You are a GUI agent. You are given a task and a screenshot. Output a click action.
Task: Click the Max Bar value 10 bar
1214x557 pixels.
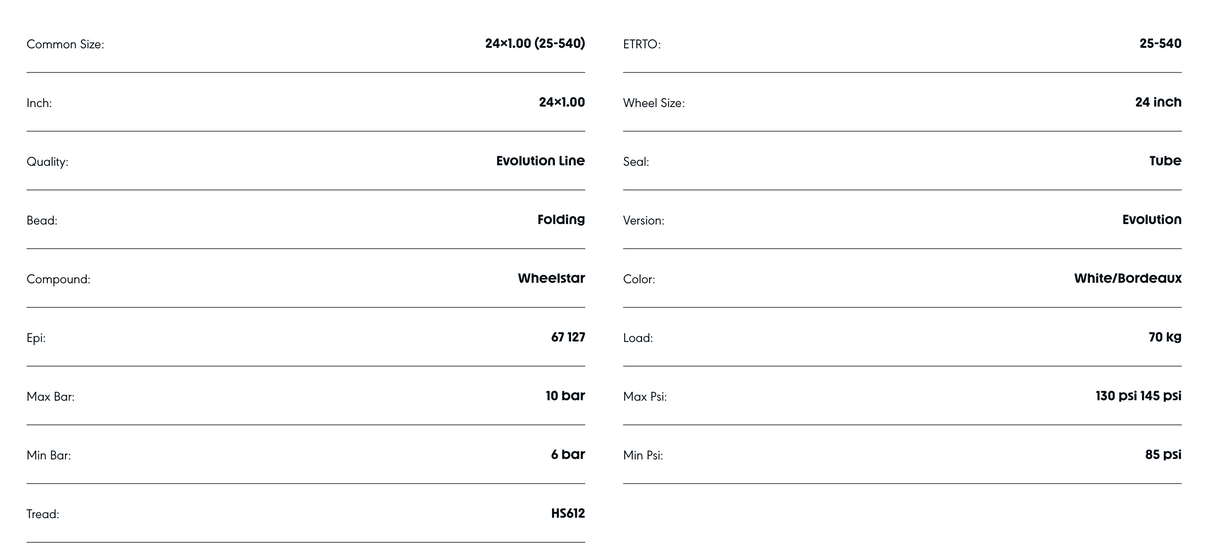pos(565,396)
